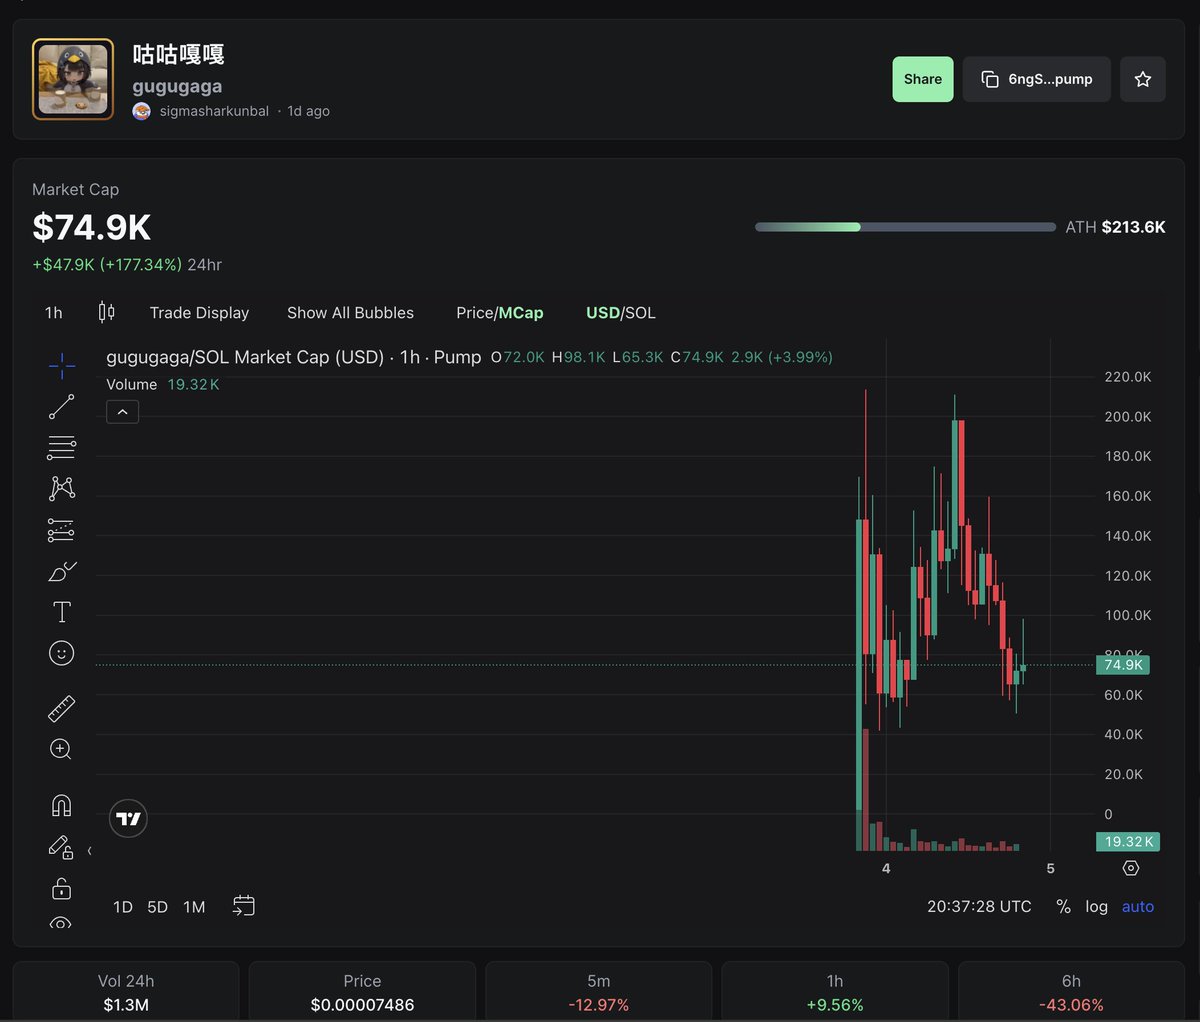Select the 1M time range
This screenshot has width=1200, height=1022.
click(x=194, y=907)
